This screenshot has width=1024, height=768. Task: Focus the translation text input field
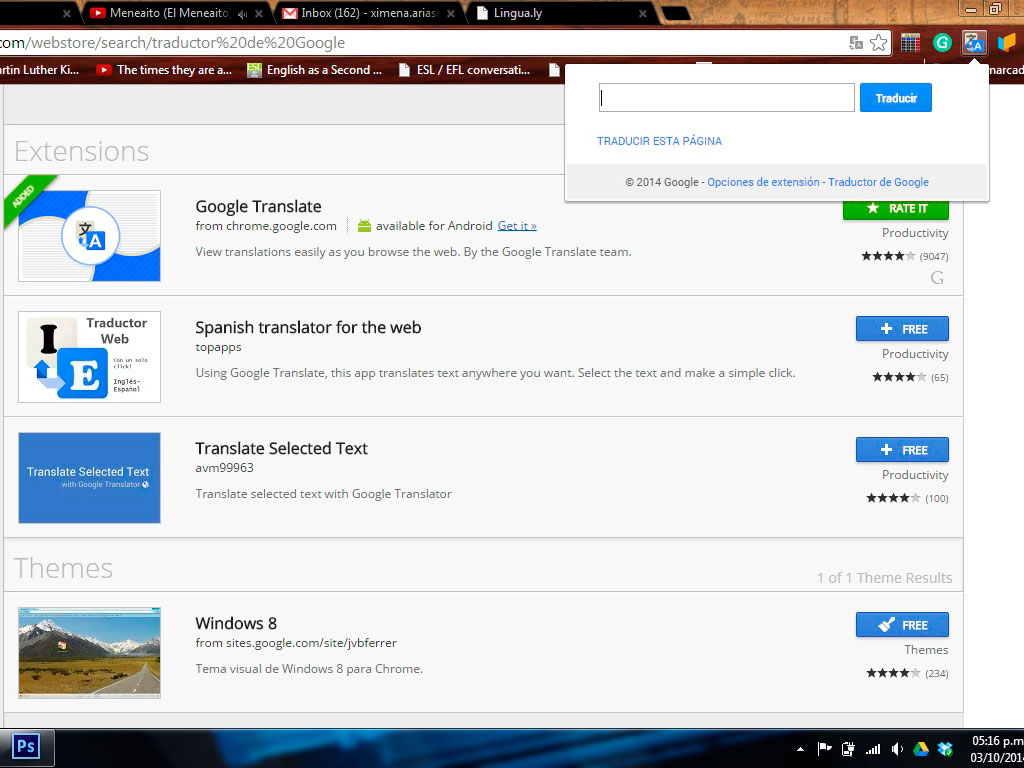click(726, 98)
